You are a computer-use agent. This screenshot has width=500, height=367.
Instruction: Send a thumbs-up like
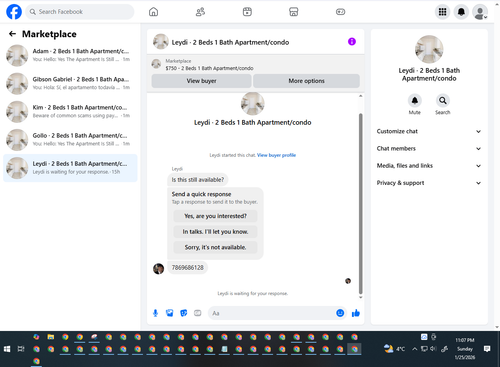[x=356, y=313]
